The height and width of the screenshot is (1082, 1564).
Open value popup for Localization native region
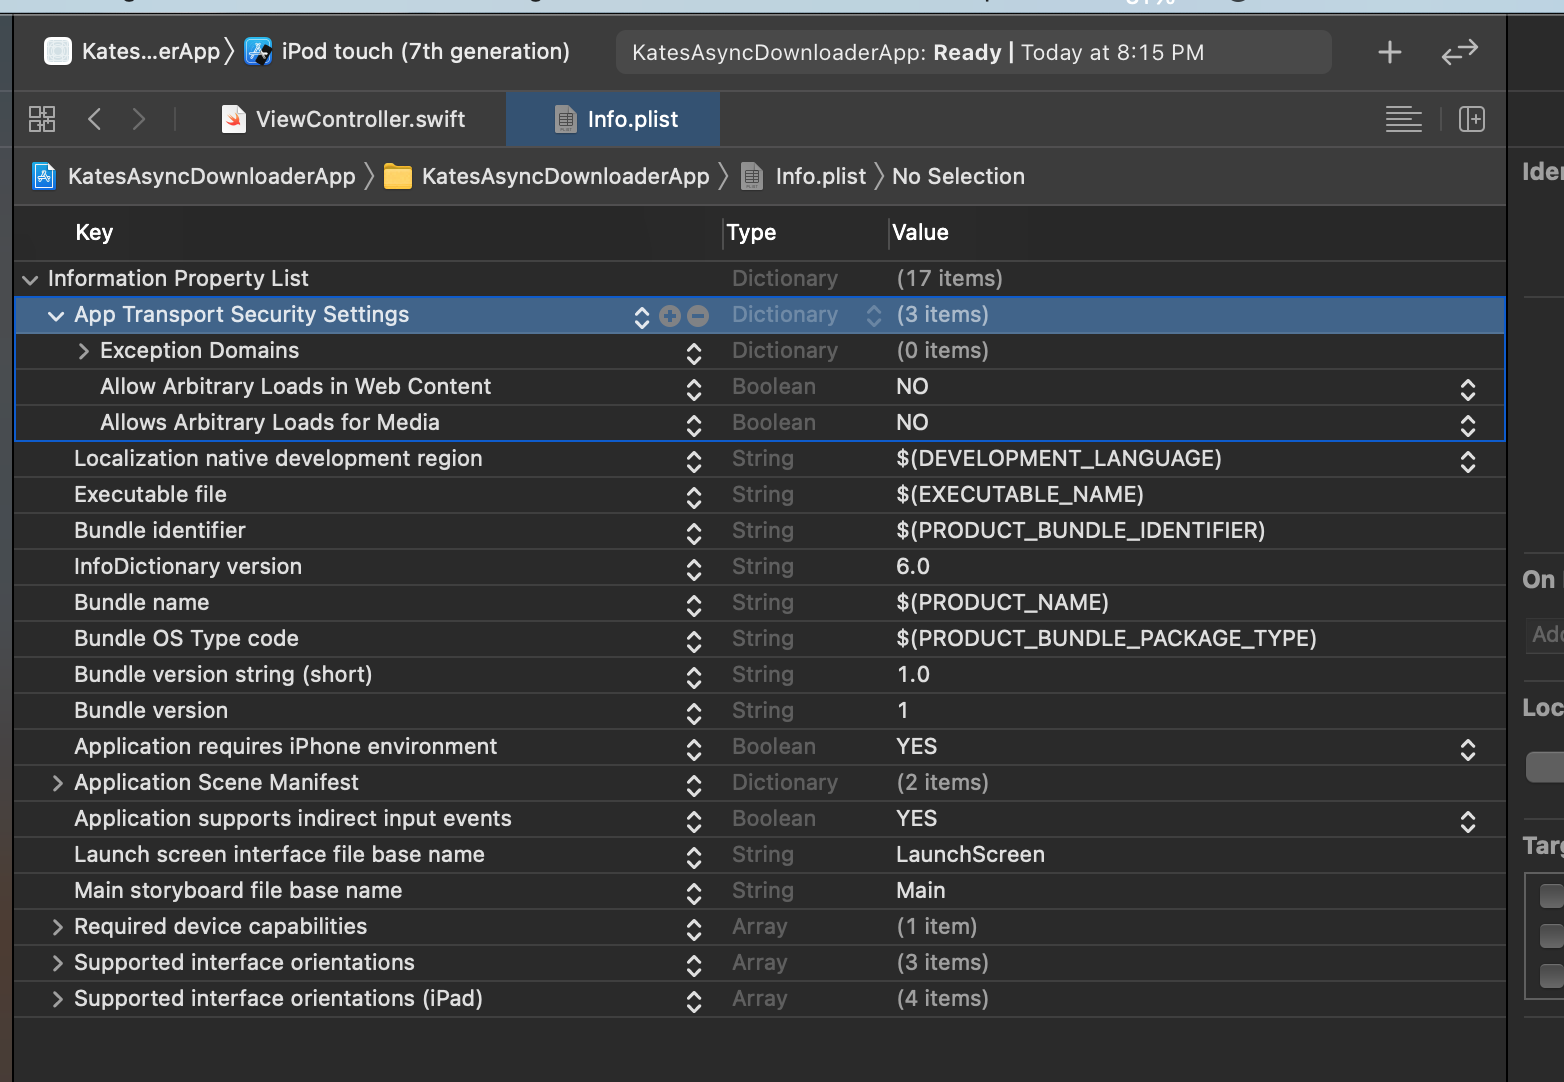(x=1468, y=461)
